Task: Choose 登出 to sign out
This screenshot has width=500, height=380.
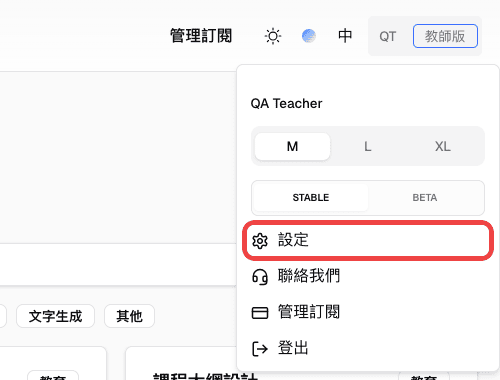Action: [x=368, y=348]
